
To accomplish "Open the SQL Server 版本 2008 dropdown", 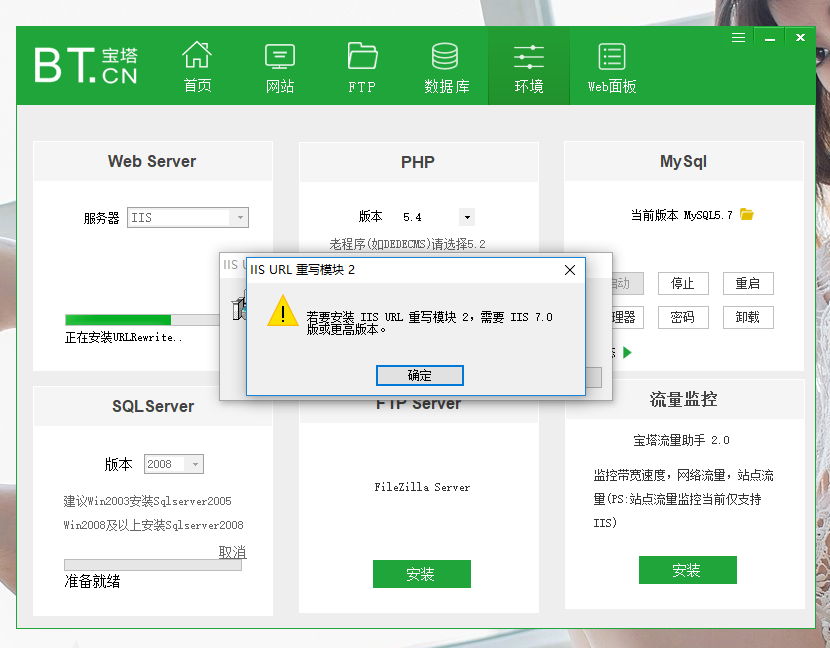I will [174, 464].
